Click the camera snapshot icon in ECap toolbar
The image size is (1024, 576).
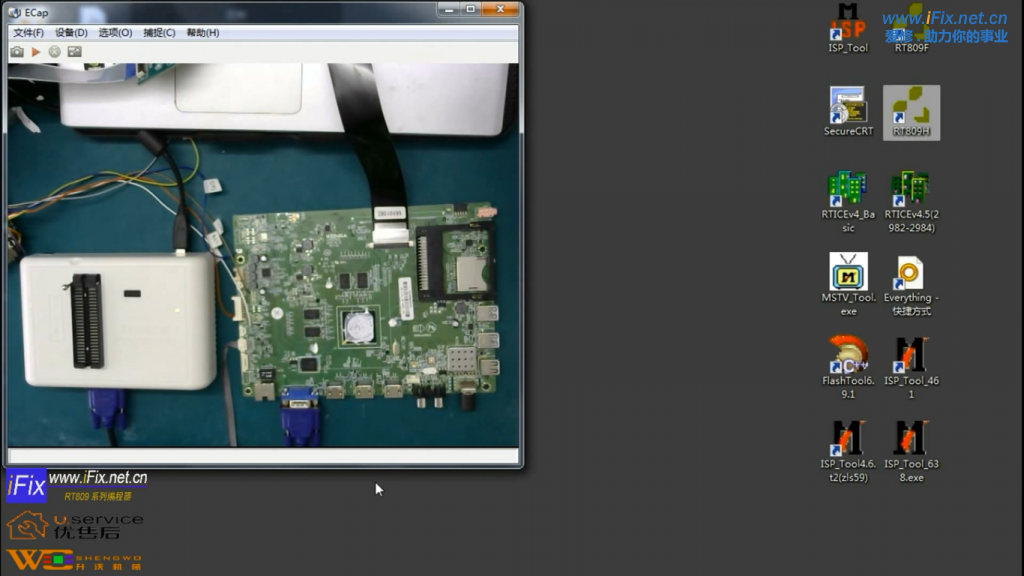tap(17, 51)
